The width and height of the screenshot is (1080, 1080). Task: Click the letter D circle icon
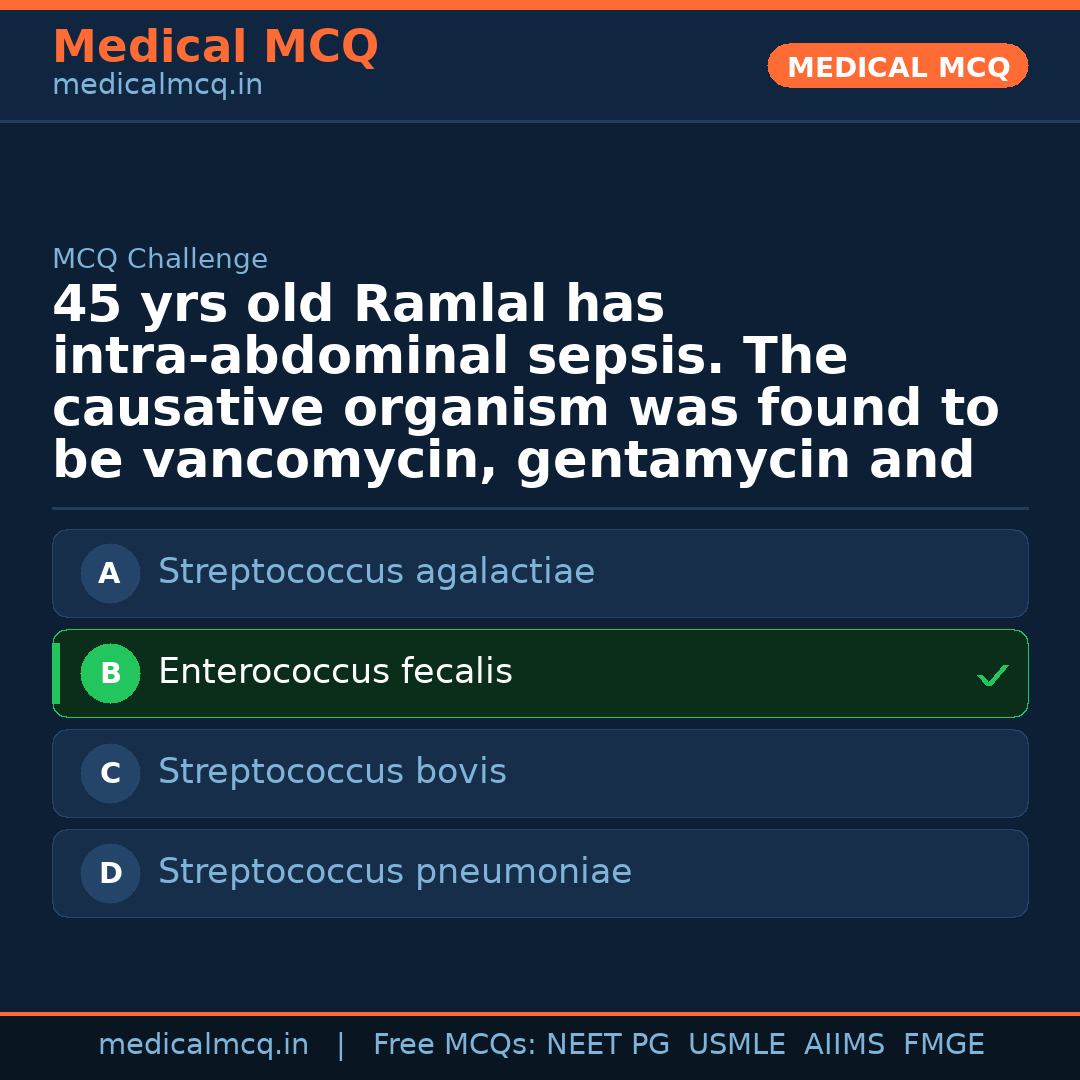(x=110, y=874)
